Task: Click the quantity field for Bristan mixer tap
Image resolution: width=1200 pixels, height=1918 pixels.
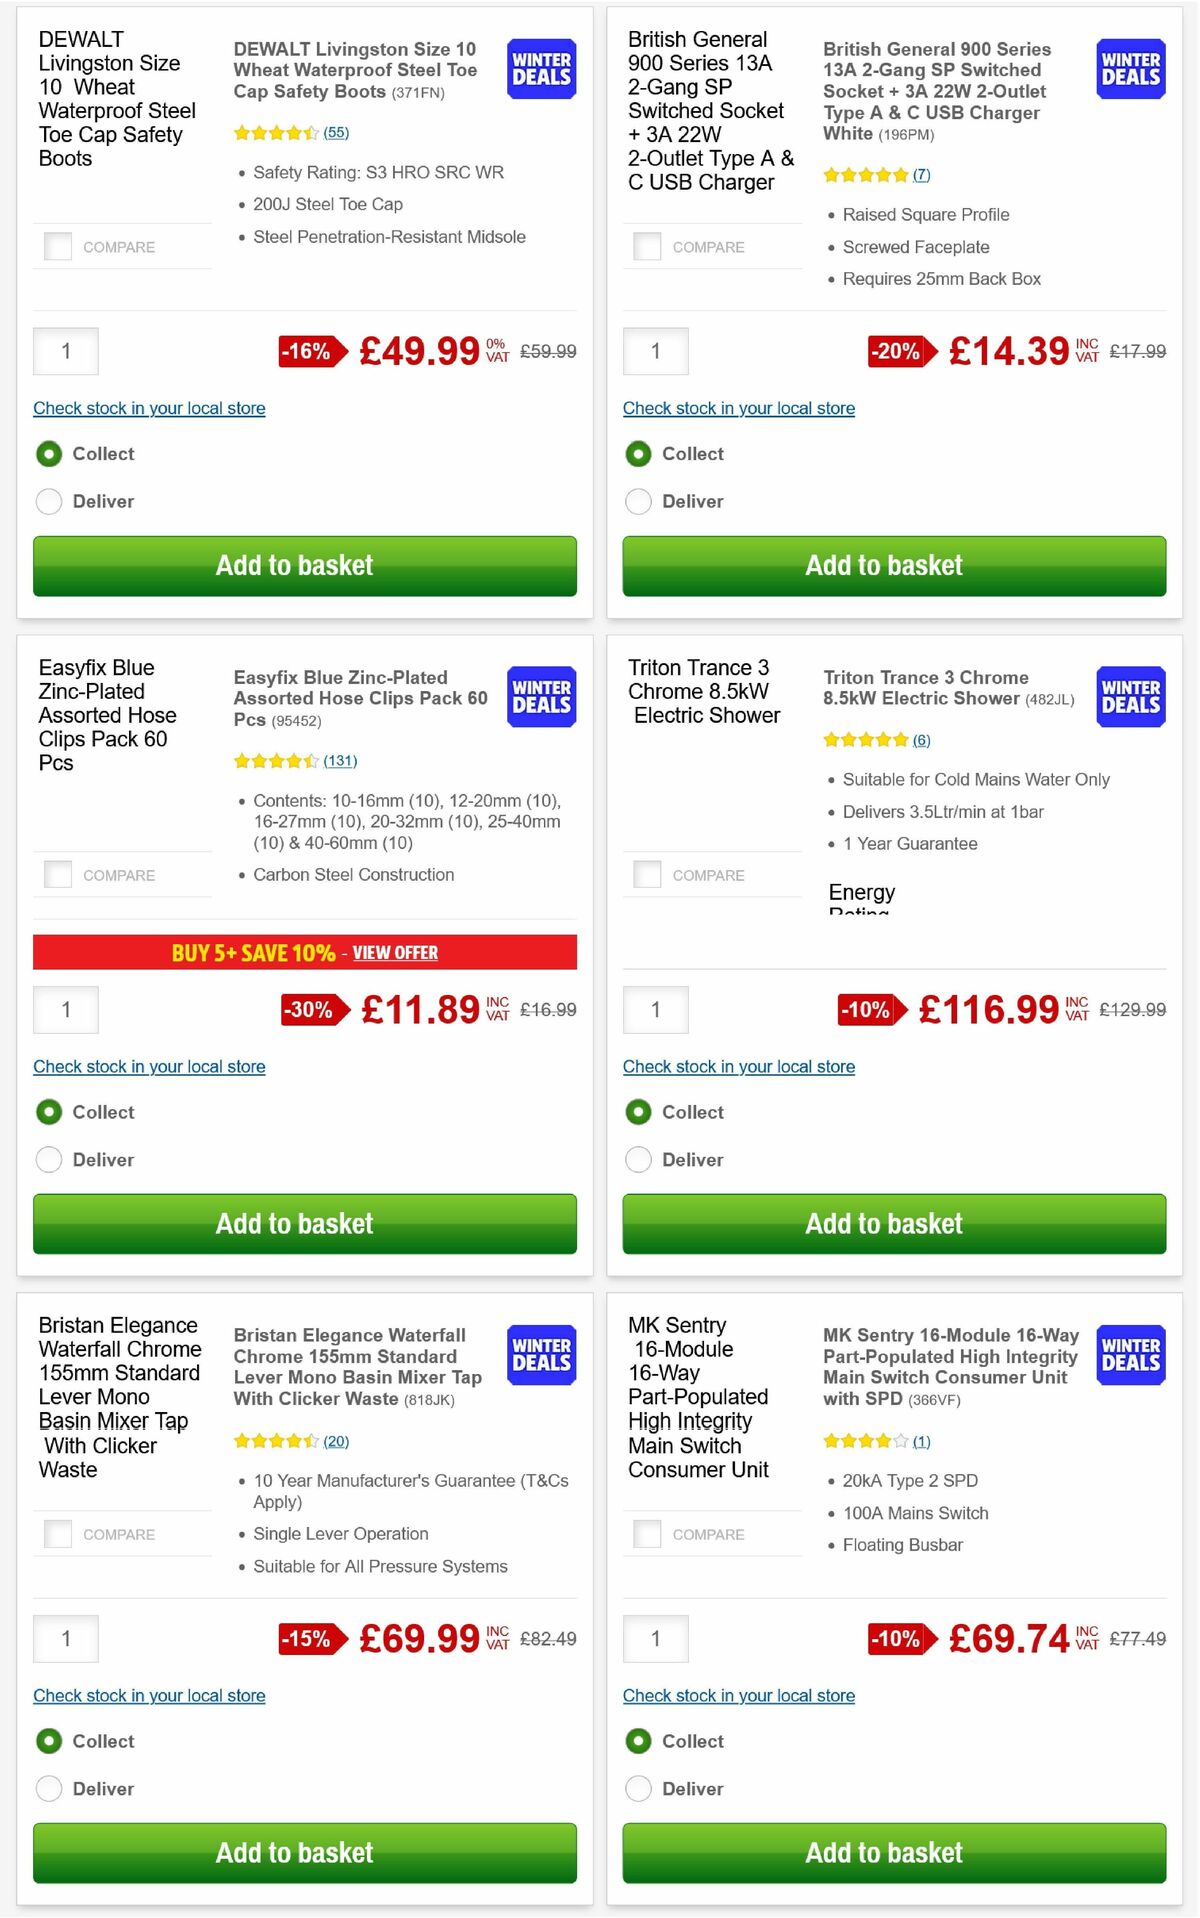Action: (x=66, y=1639)
